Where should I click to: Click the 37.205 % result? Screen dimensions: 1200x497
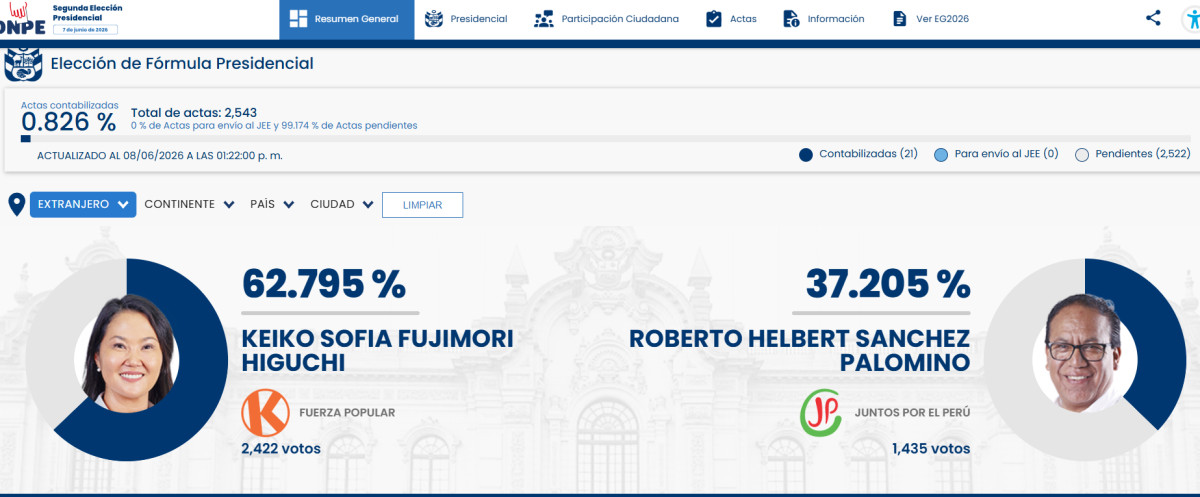[888, 285]
